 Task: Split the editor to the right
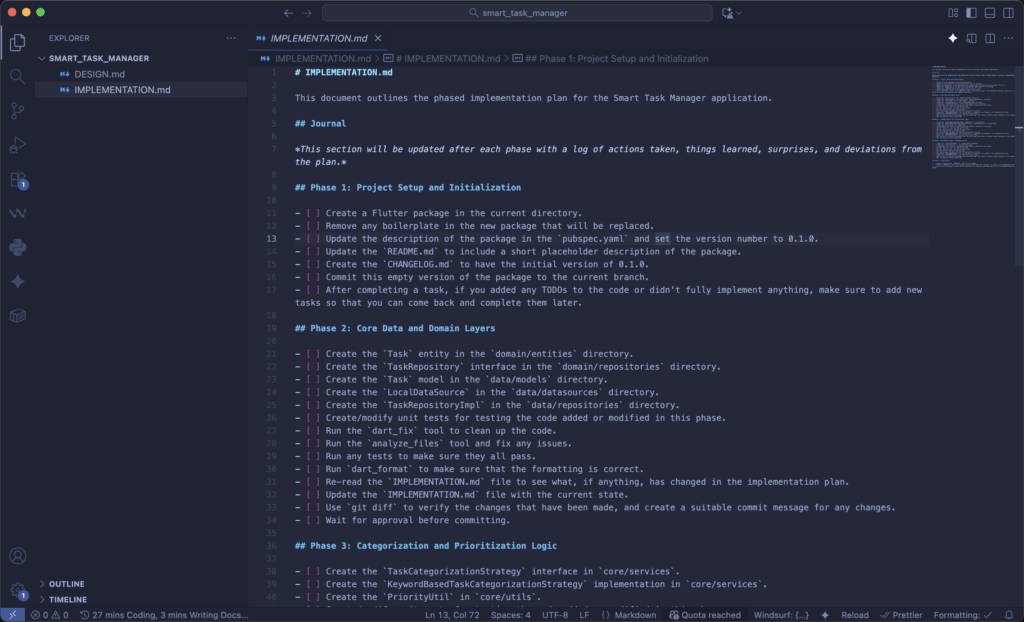(989, 38)
